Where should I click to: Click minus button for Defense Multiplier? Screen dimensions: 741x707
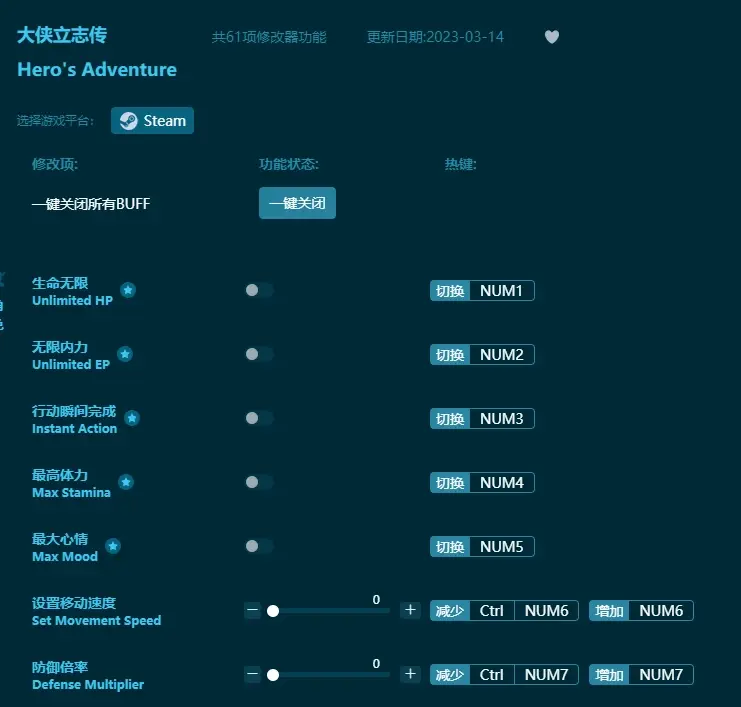click(253, 674)
